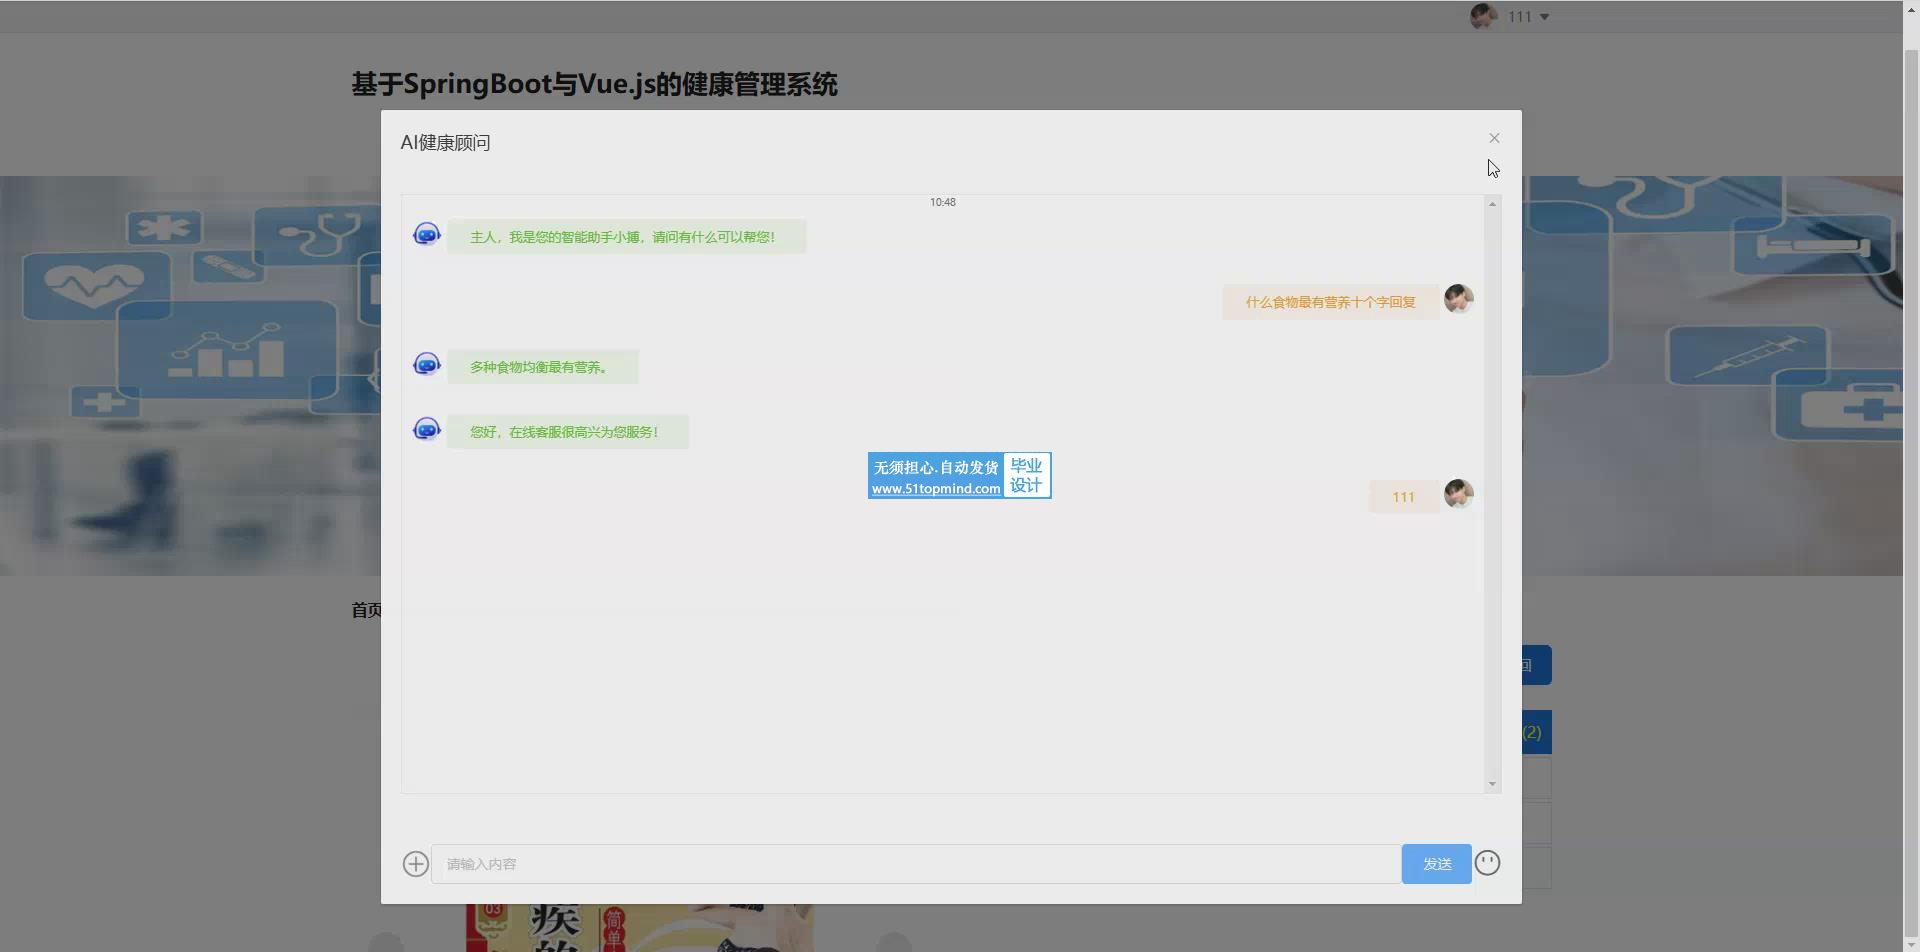Image resolution: width=1920 pixels, height=952 pixels.
Task: Click the 111 chat message bubble
Action: pos(1403,497)
